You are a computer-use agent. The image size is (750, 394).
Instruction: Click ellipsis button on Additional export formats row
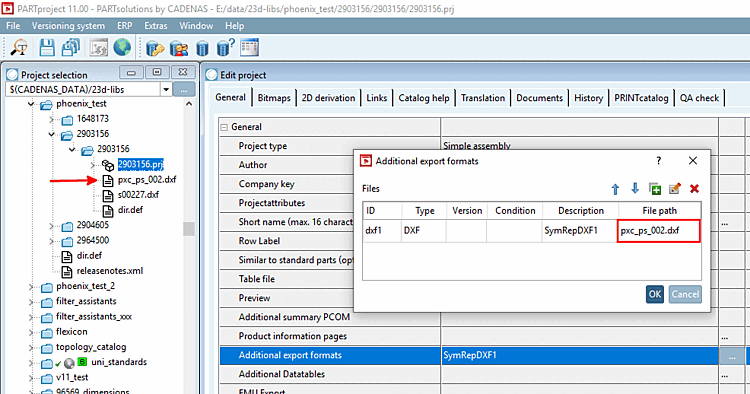[732, 356]
